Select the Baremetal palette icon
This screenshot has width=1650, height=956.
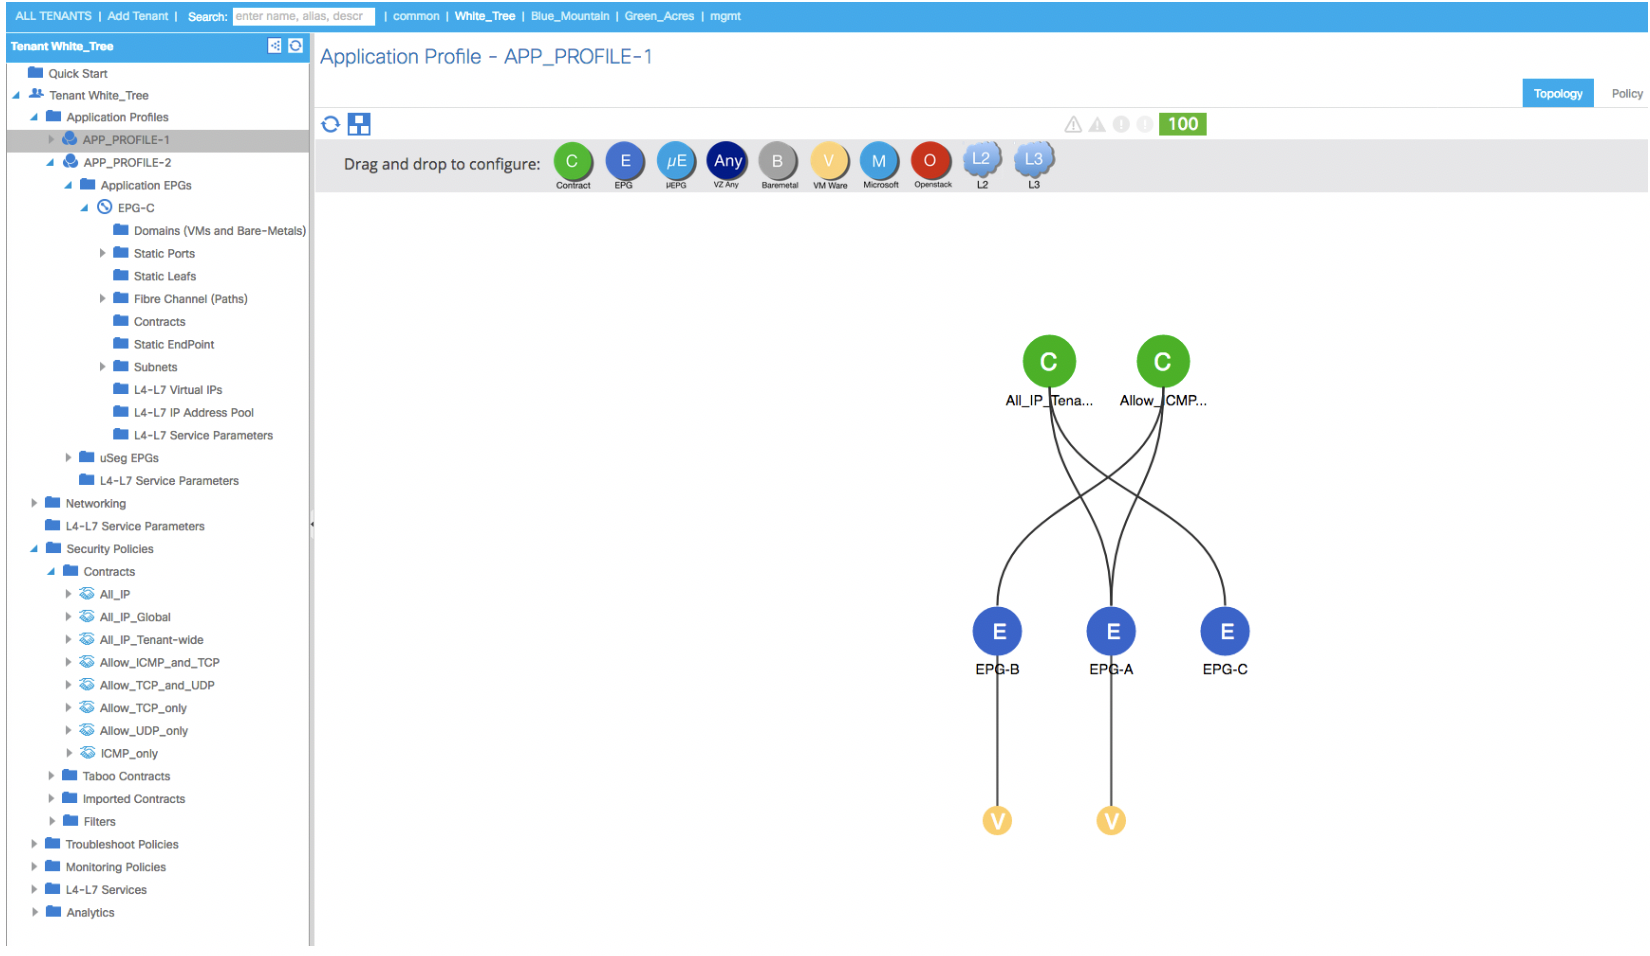pyautogui.click(x=777, y=161)
